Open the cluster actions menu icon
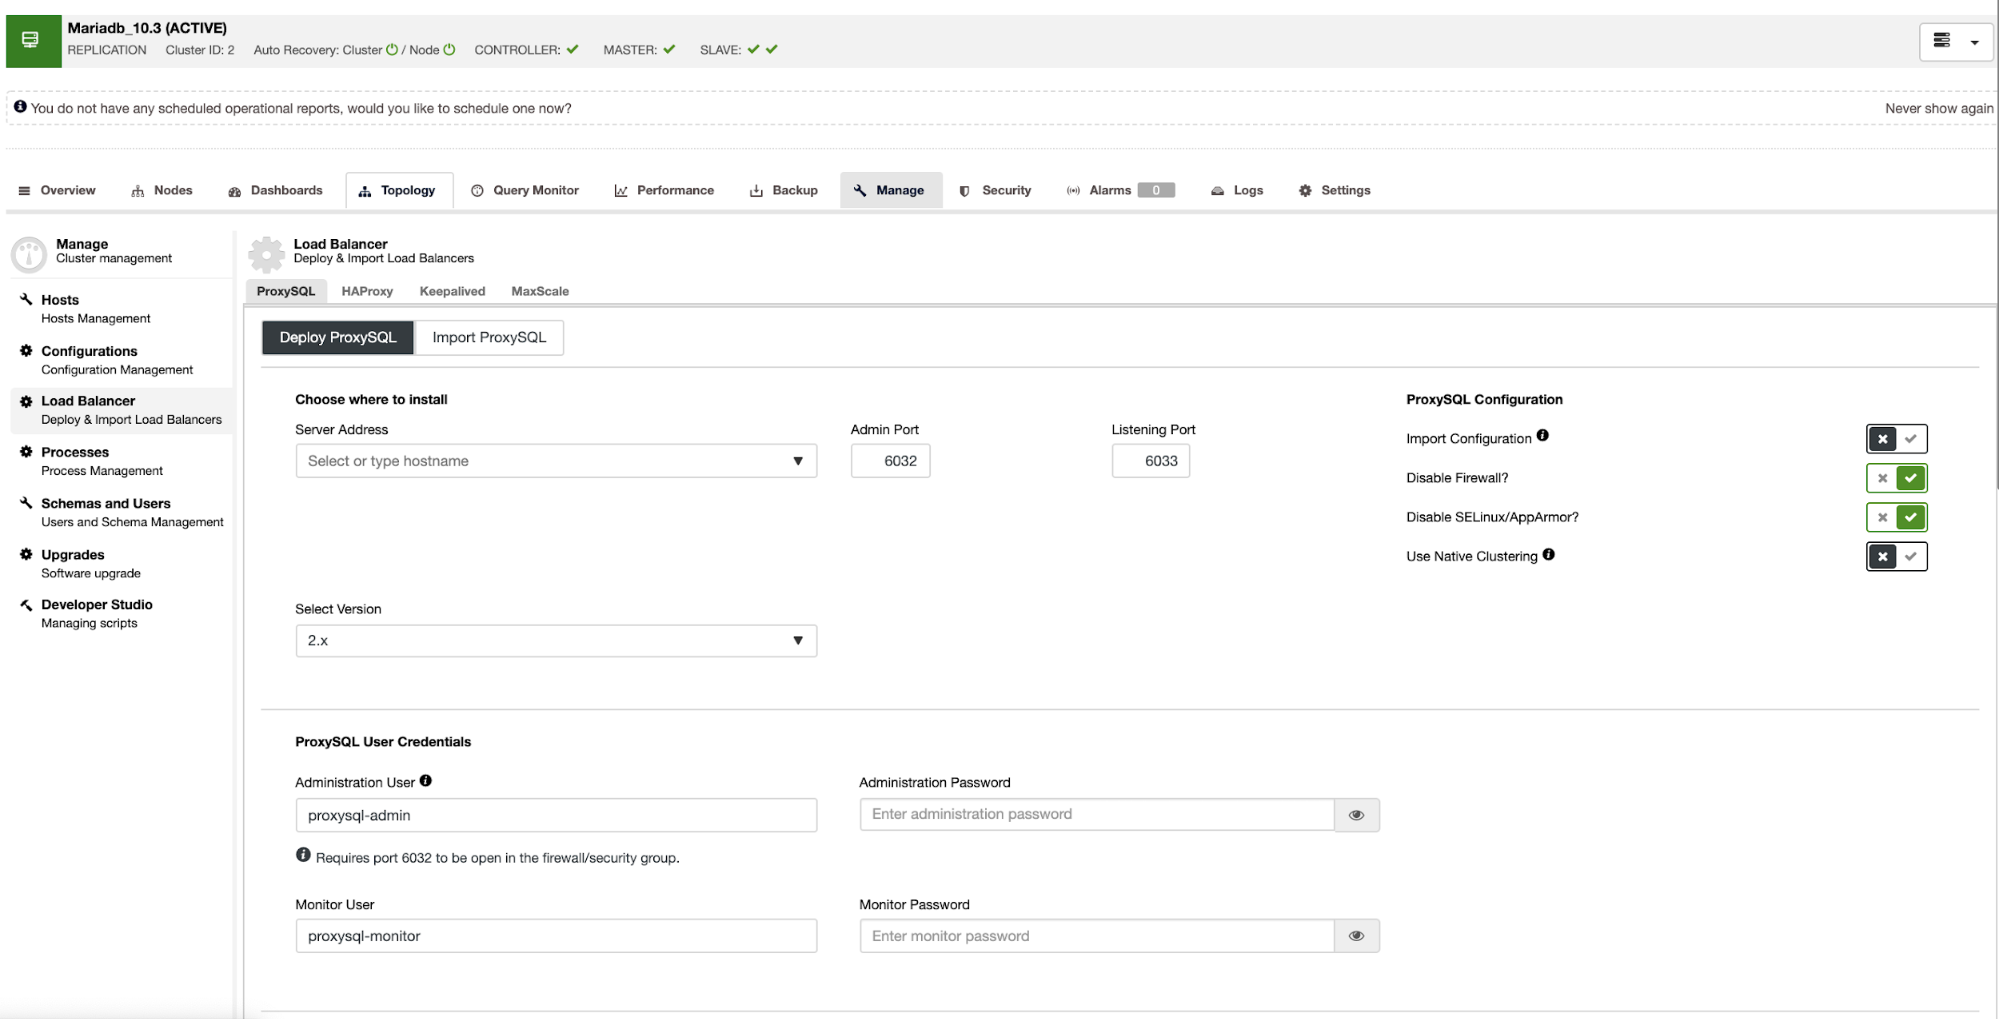 click(x=1955, y=41)
